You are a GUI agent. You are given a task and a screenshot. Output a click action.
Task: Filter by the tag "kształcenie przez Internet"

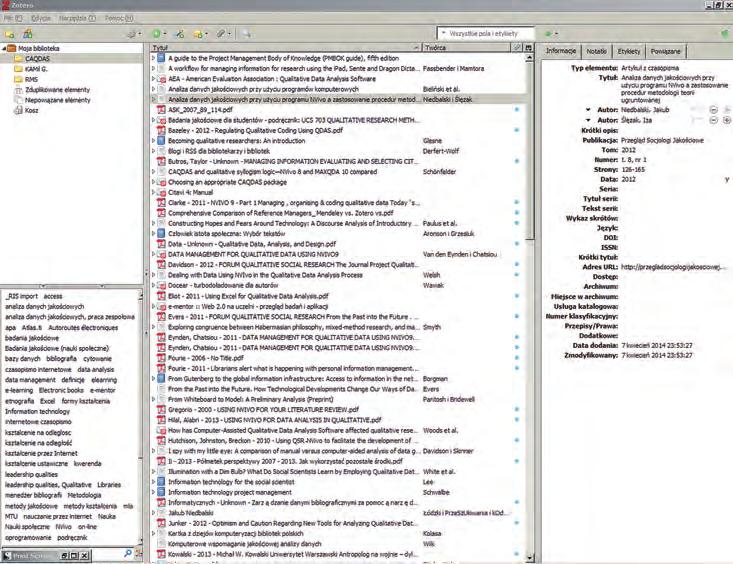coord(41,453)
